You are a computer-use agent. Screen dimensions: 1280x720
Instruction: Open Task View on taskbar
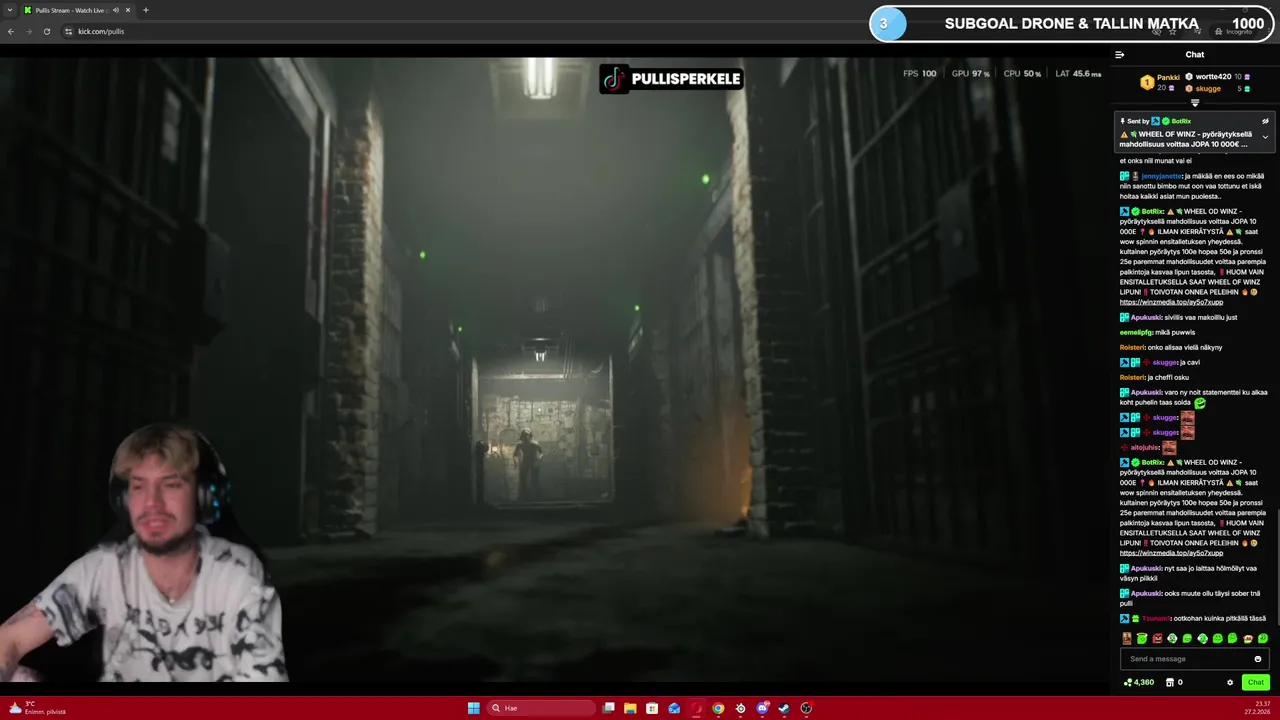point(608,708)
